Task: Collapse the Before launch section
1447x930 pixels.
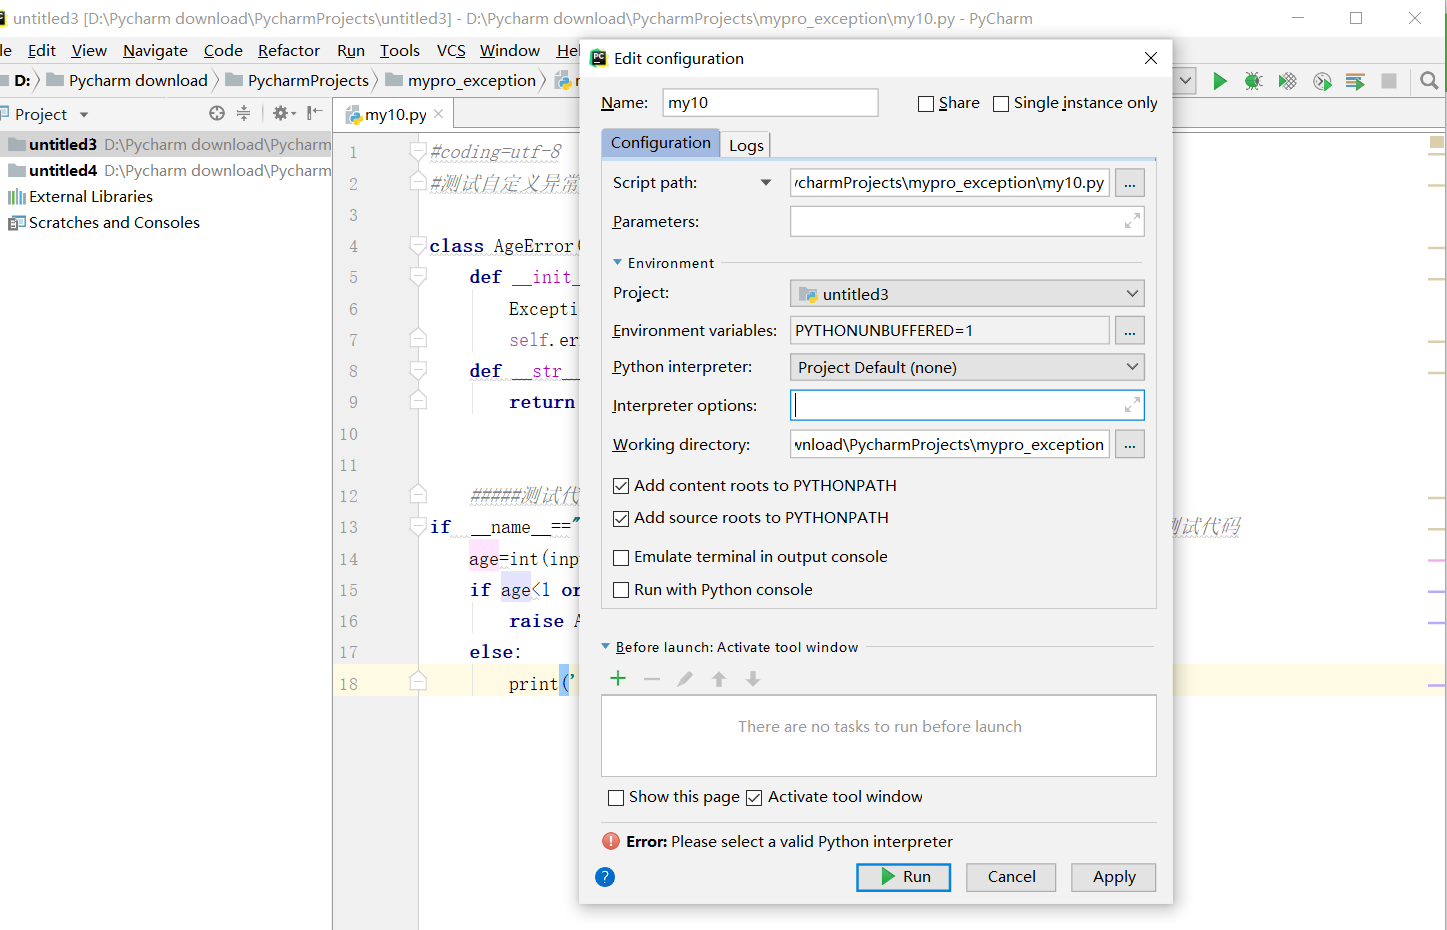Action: 605,646
